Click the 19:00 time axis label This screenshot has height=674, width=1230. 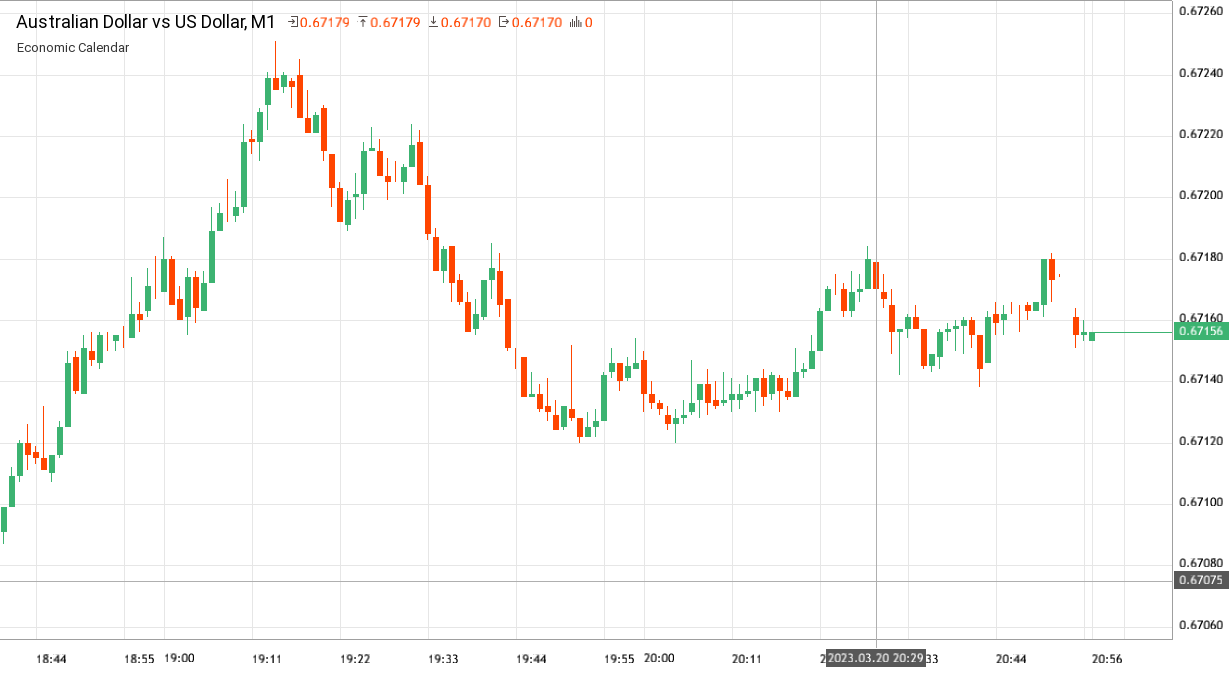click(x=179, y=659)
